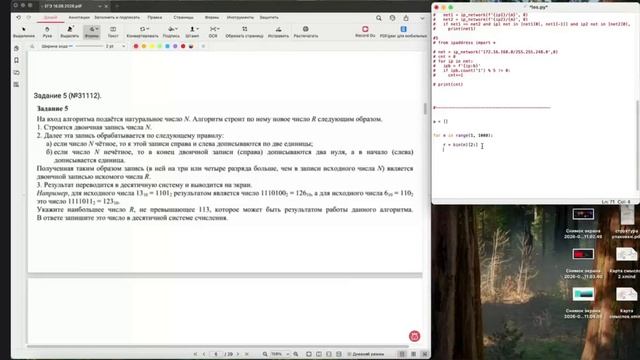Click the for loop line in code editor
Image resolution: width=640 pixels, height=360 pixels.
click(x=463, y=135)
